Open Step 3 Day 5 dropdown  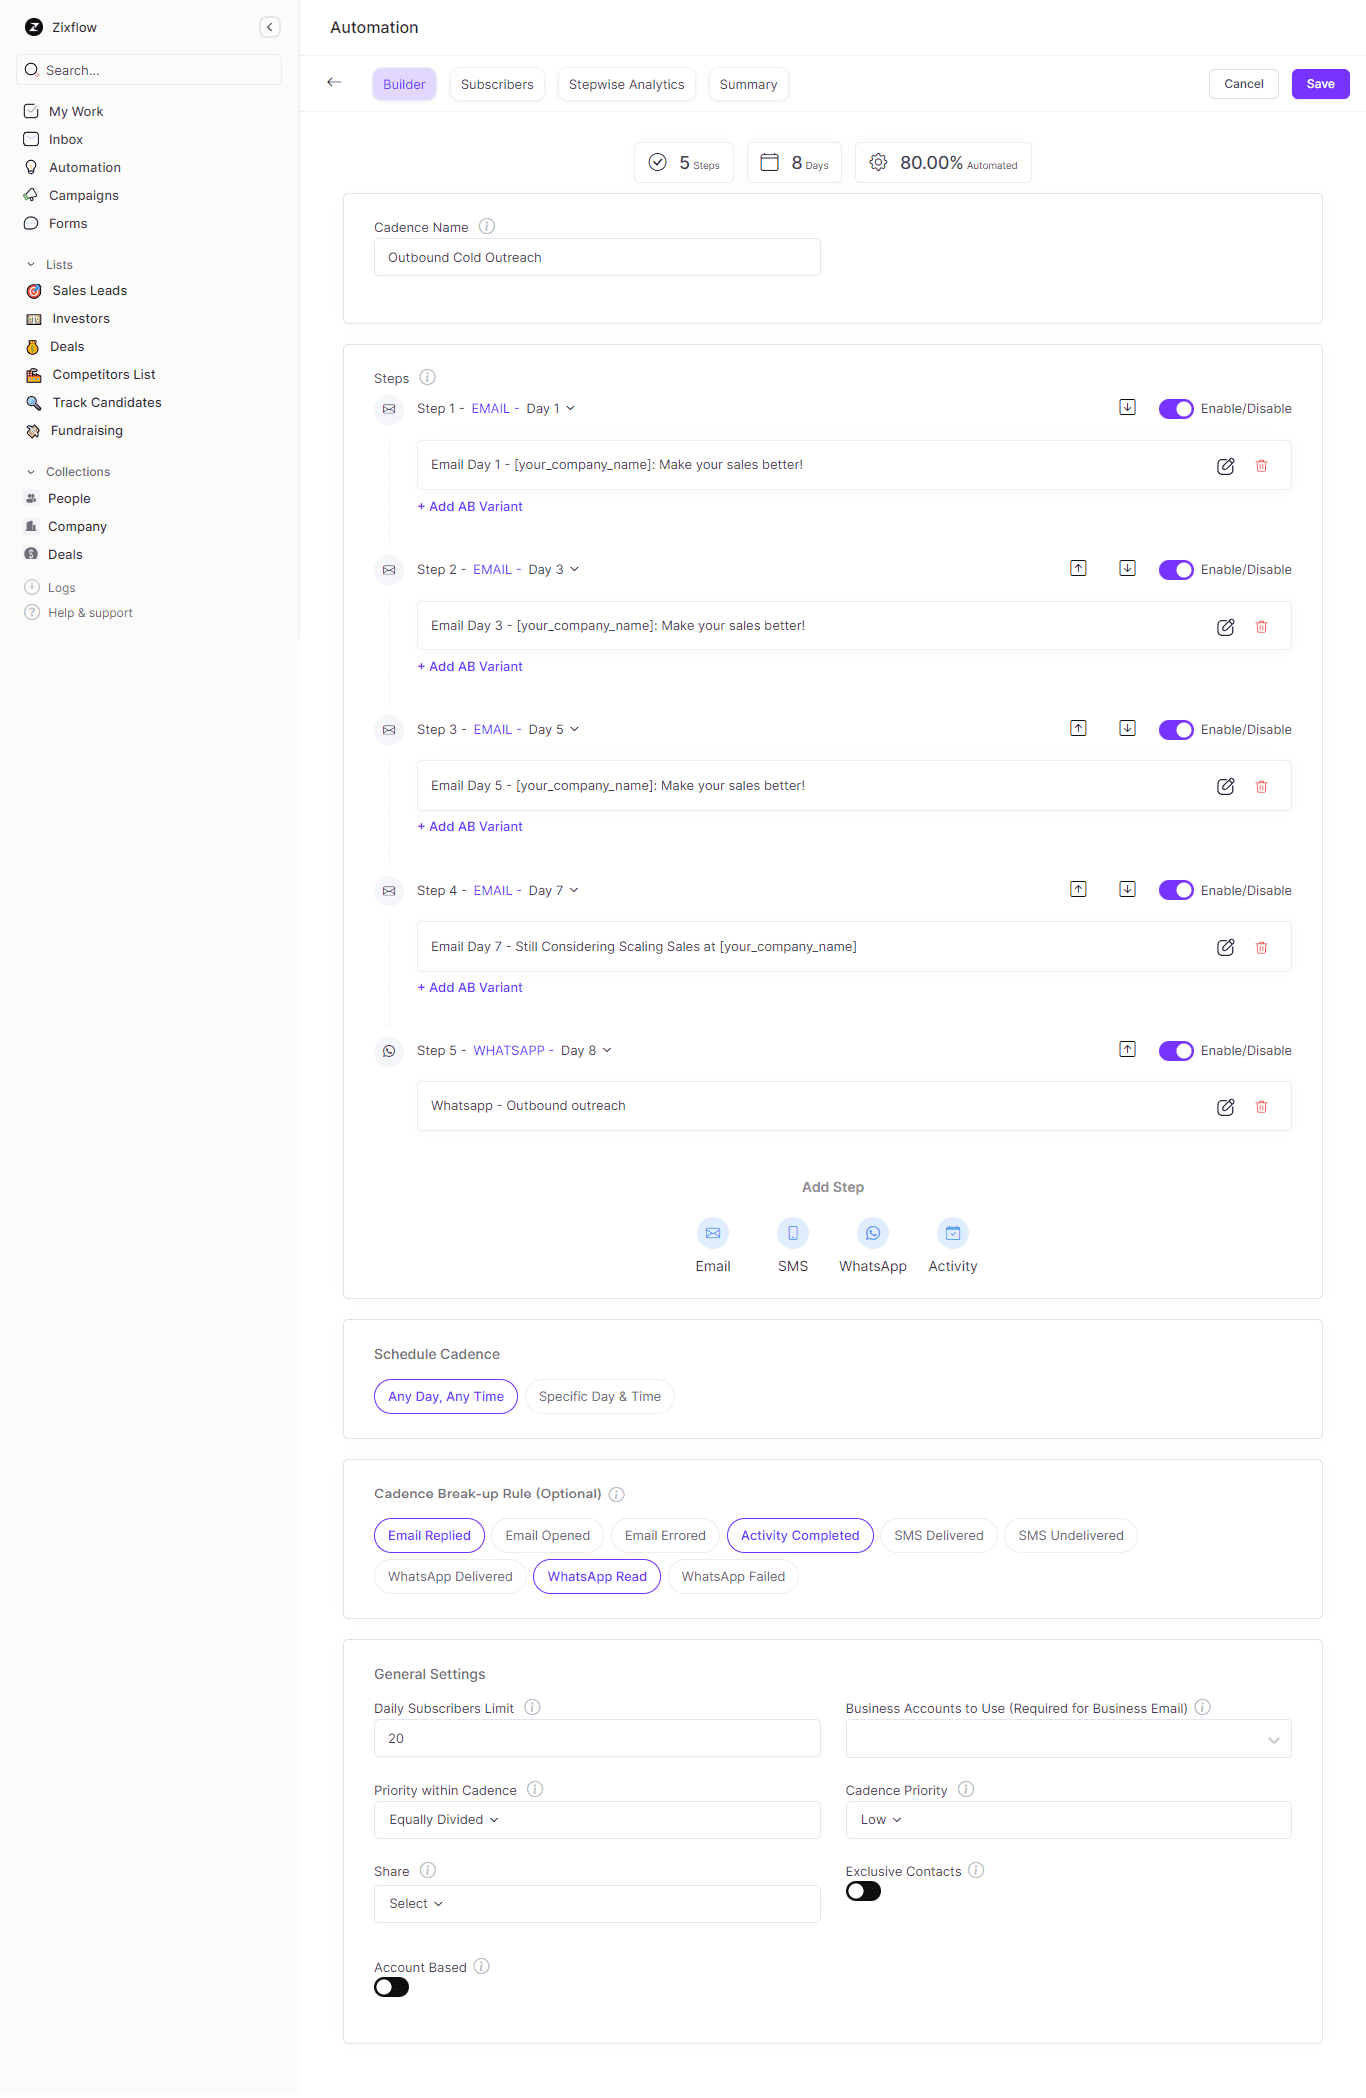point(553,729)
